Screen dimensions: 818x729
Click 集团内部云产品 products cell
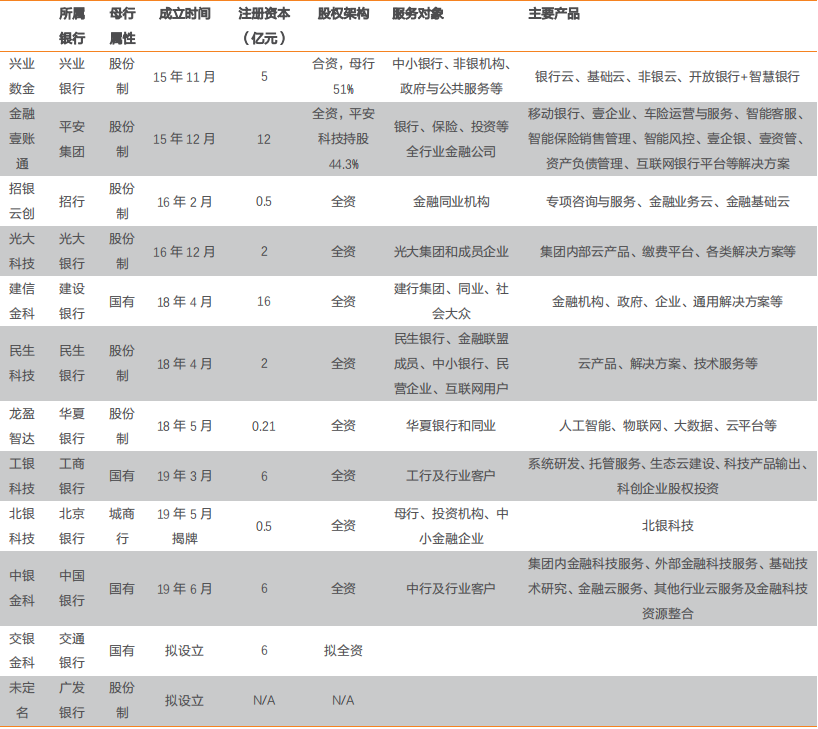pyautogui.click(x=667, y=252)
